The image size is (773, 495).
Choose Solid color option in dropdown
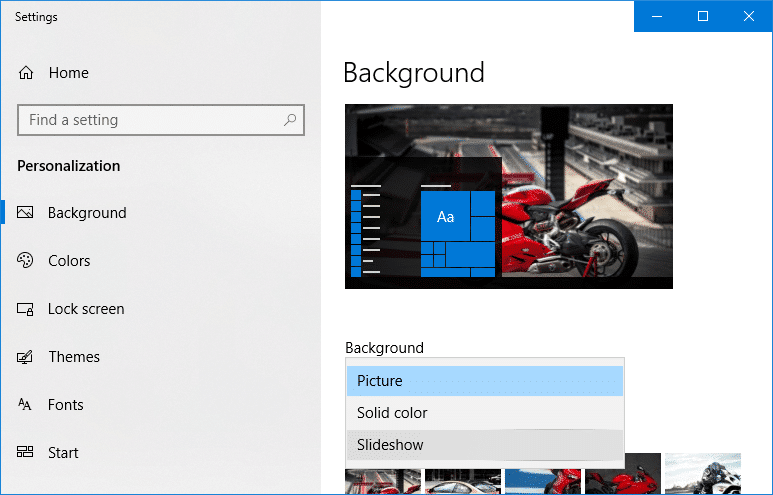click(485, 413)
